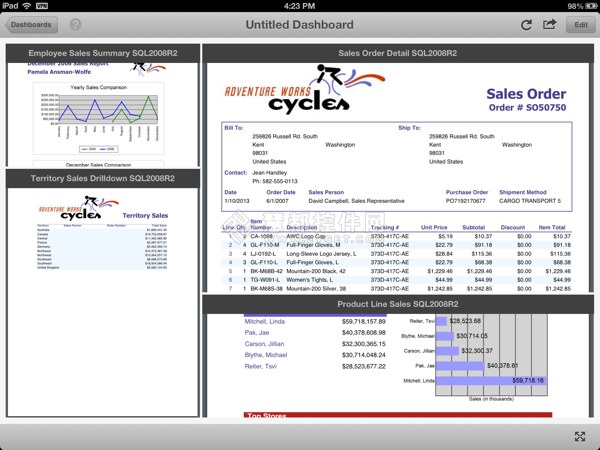Select Territory Sales Drilldown SQL2008R2 header
600x450 pixels.
click(x=103, y=178)
